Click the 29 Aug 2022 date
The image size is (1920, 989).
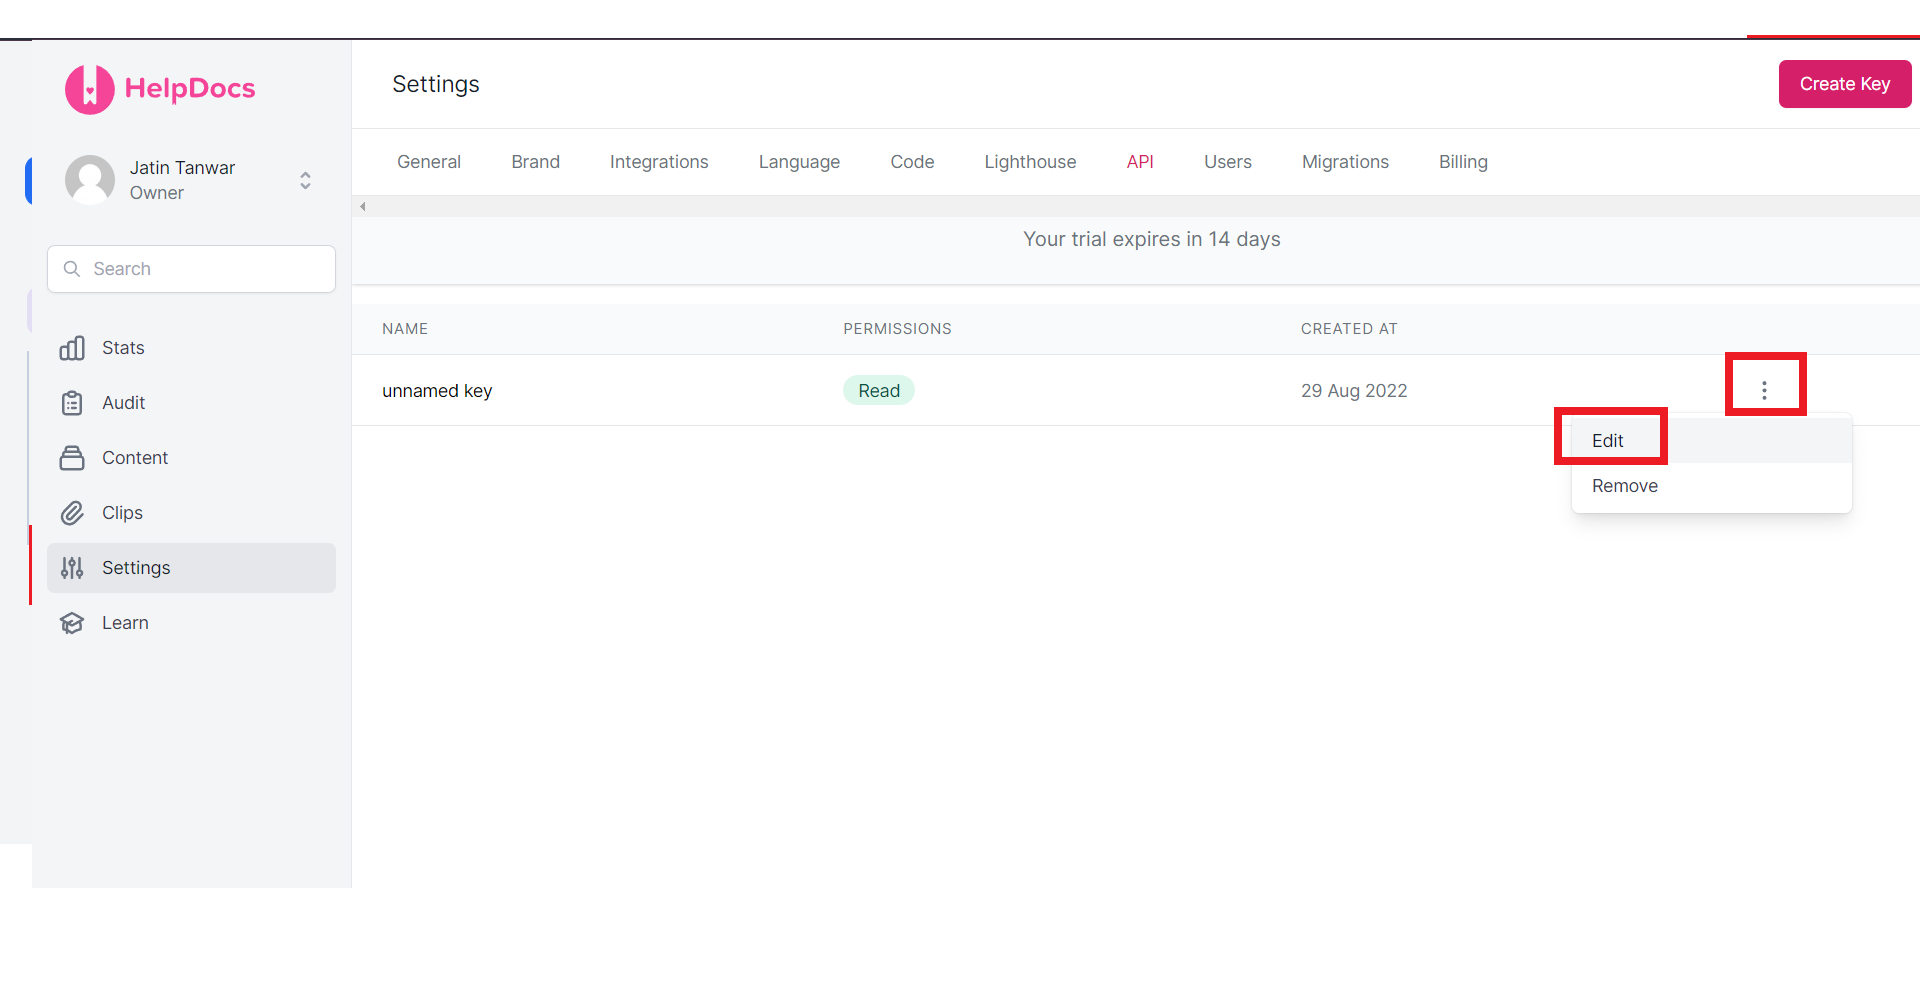(x=1354, y=391)
